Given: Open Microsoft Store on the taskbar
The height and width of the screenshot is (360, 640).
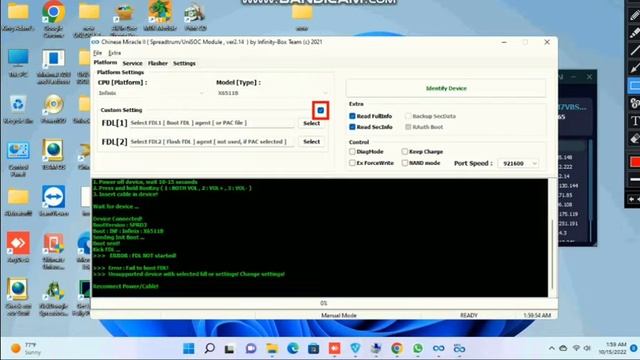Looking at the screenshot, I should click(313, 349).
